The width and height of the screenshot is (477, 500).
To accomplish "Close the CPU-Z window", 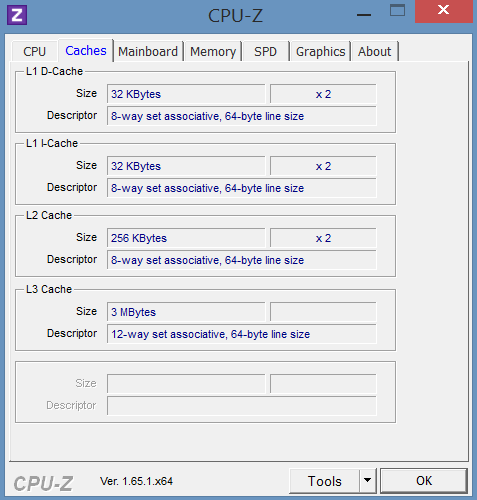I will (x=444, y=11).
